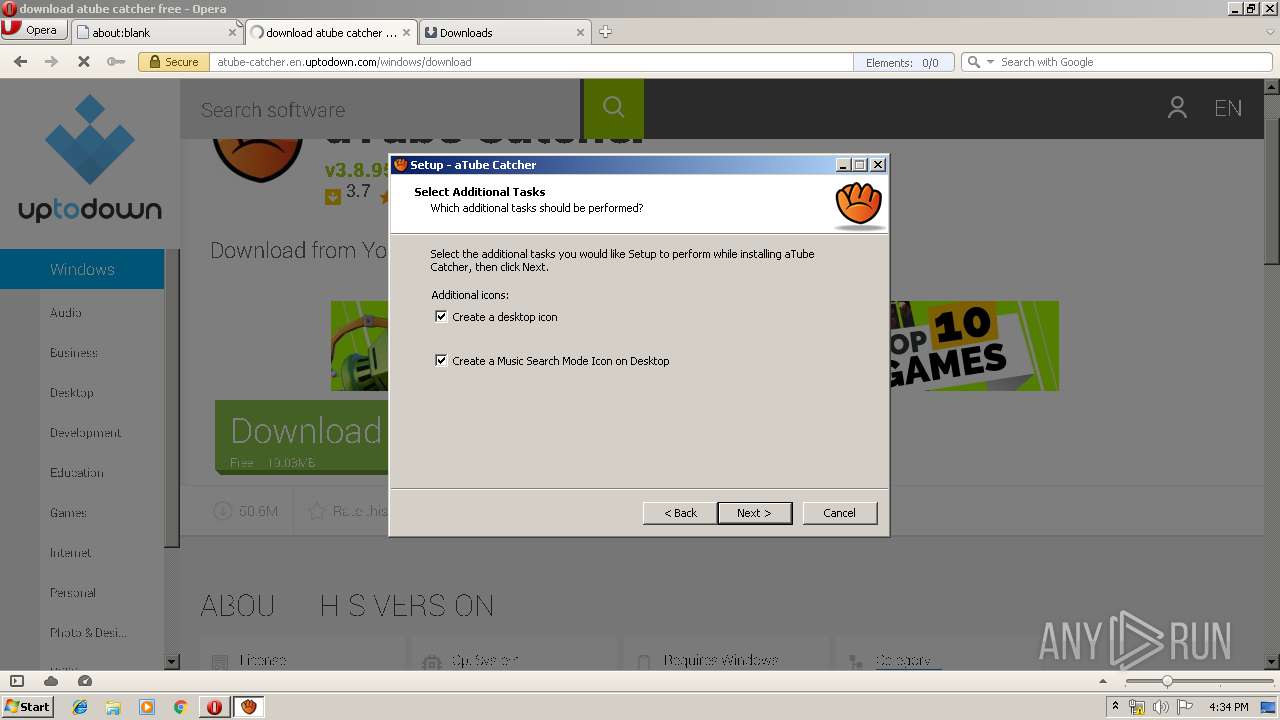
Task: Go back in Opera browser history
Action: (20, 62)
